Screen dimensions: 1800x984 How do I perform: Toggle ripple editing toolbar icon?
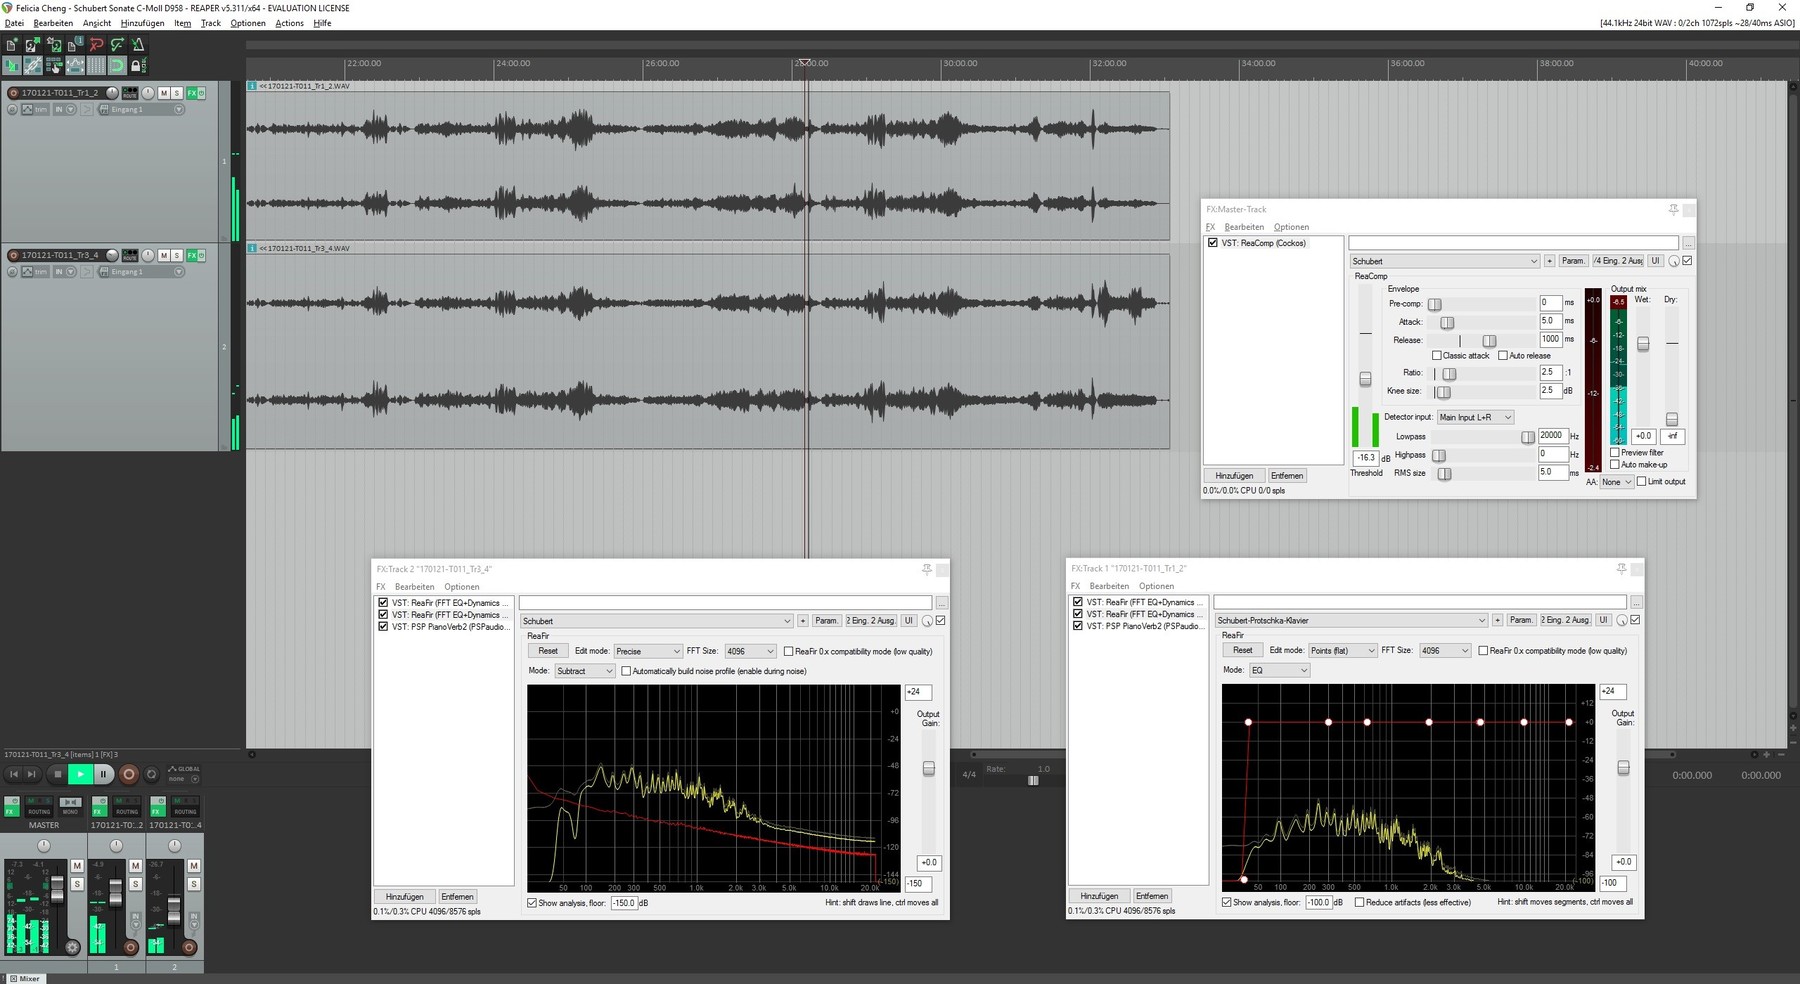tap(54, 65)
